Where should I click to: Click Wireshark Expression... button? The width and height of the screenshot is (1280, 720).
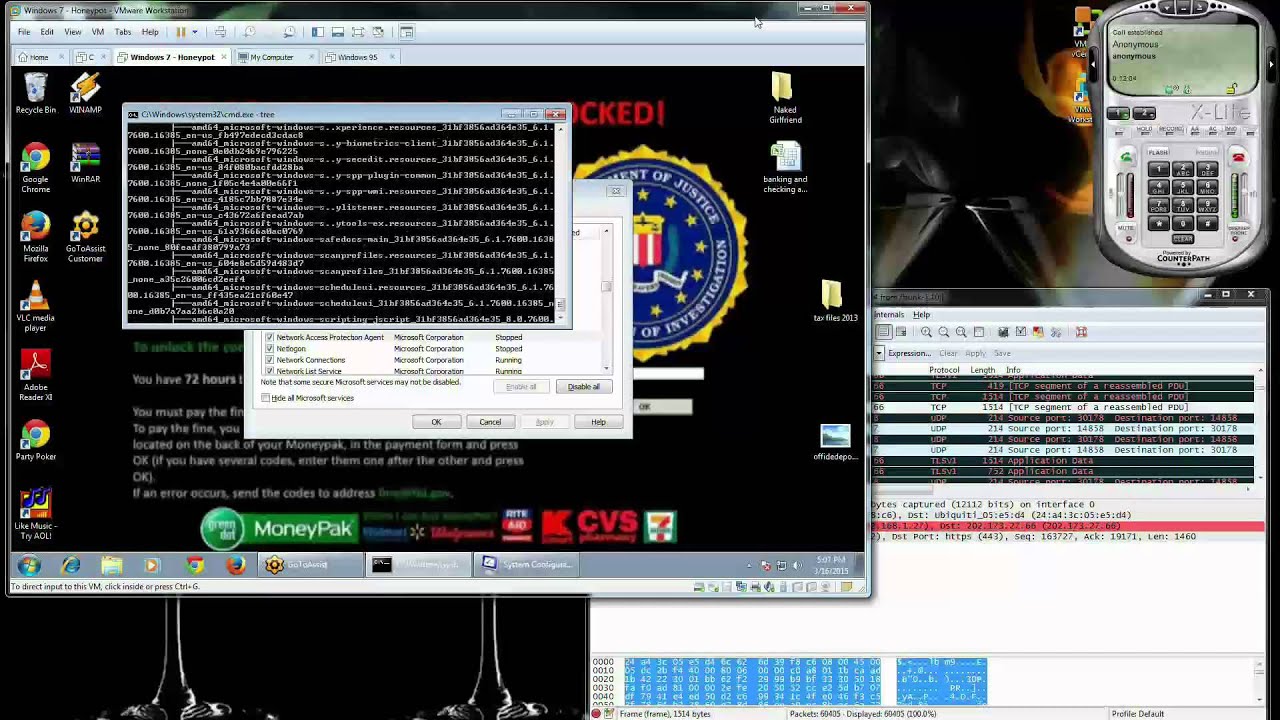pos(909,353)
